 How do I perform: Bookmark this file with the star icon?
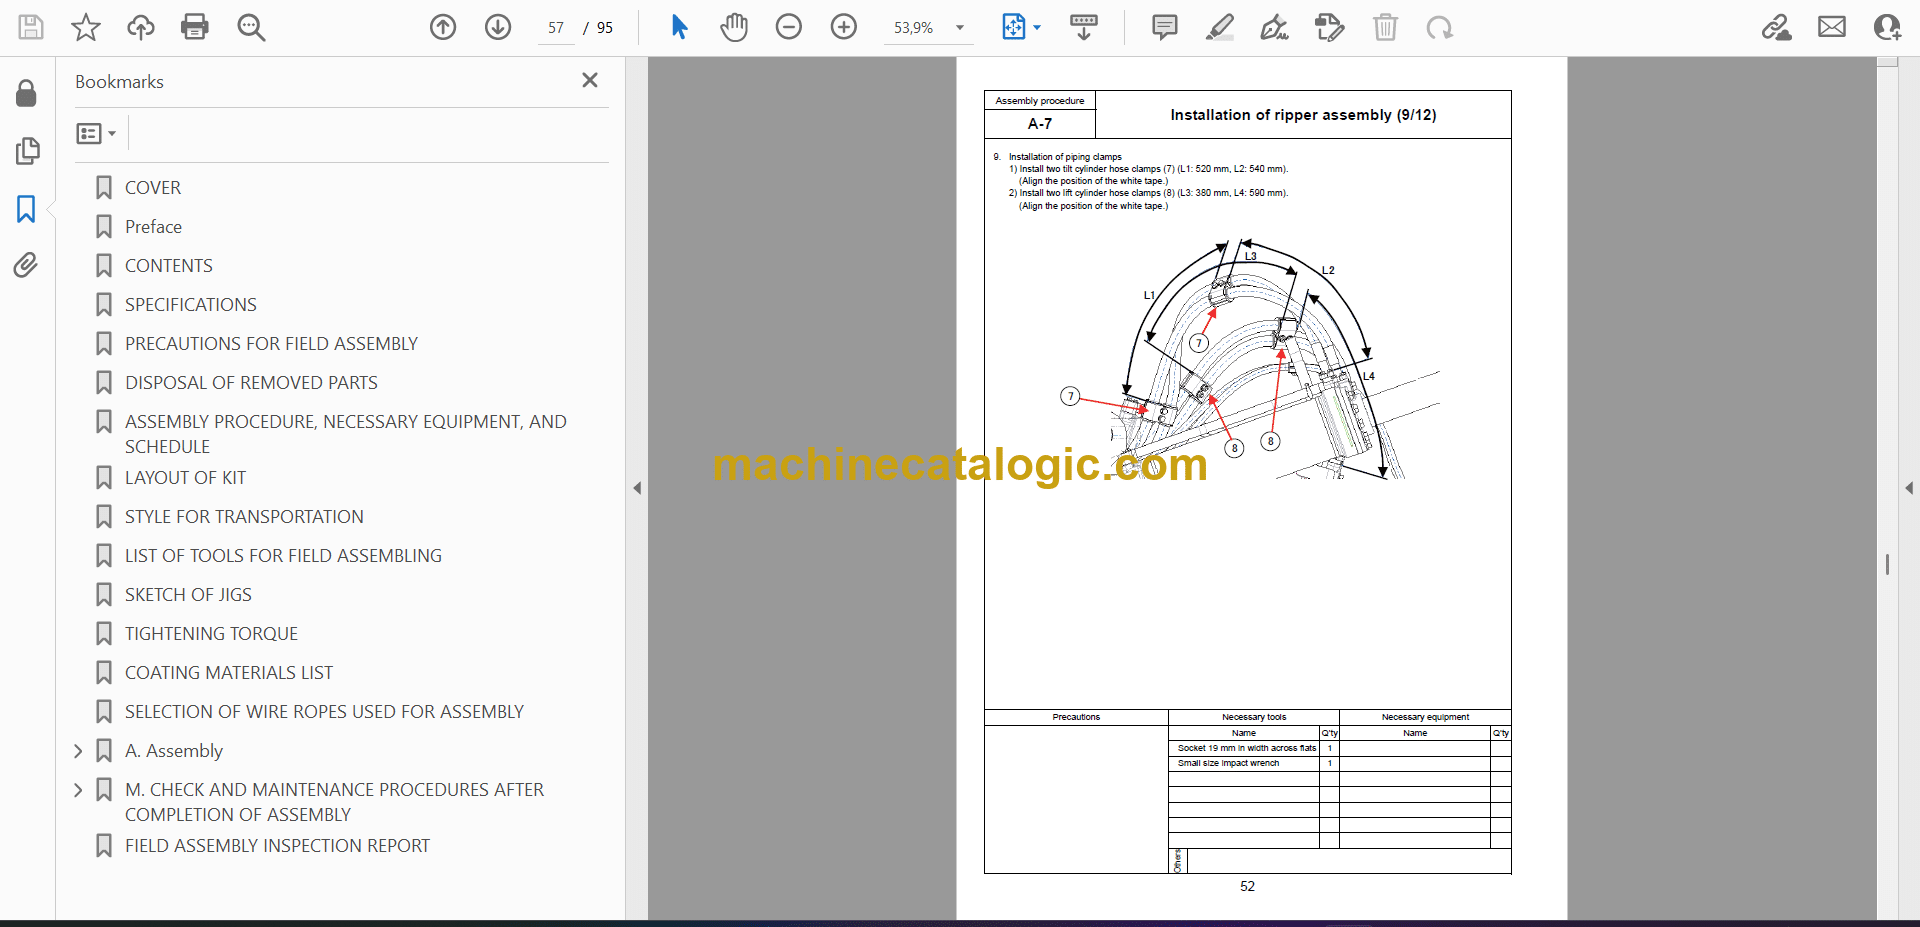86,27
